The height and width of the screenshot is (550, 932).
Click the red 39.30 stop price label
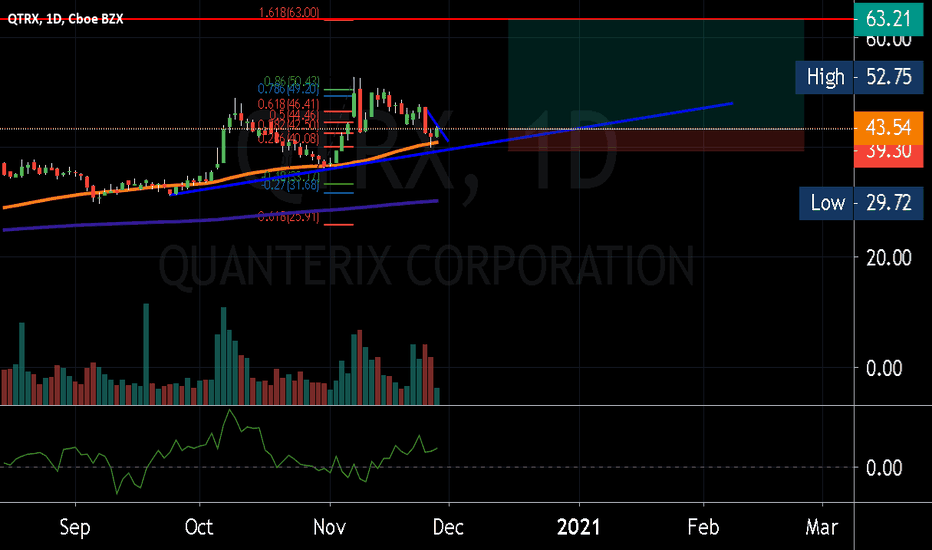coord(889,153)
